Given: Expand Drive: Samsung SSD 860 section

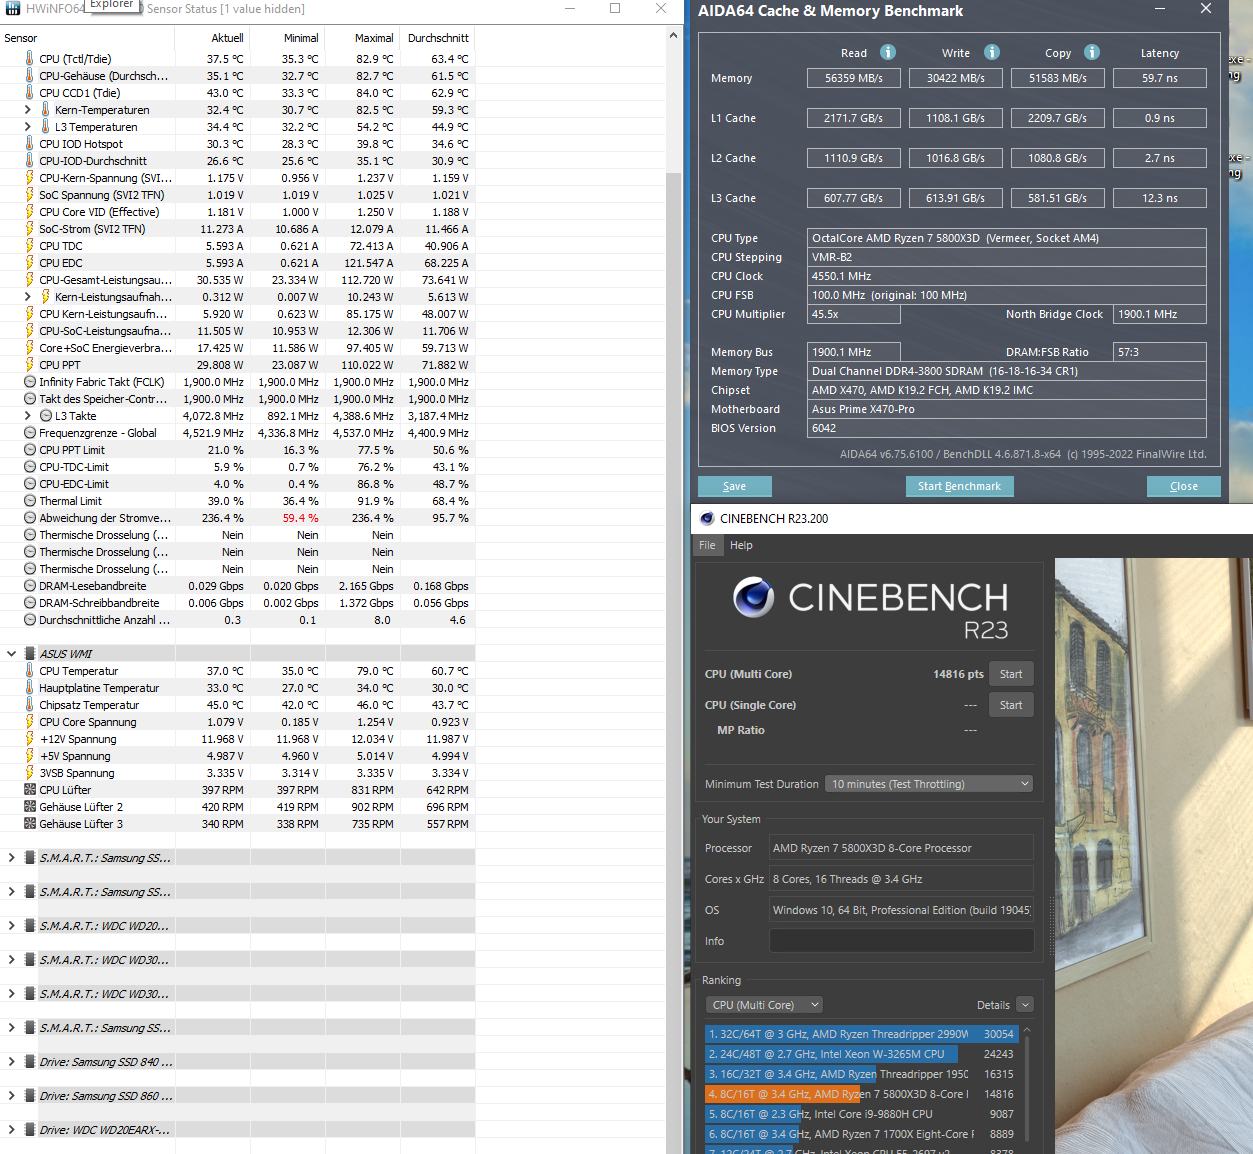Looking at the screenshot, I should tap(11, 1096).
